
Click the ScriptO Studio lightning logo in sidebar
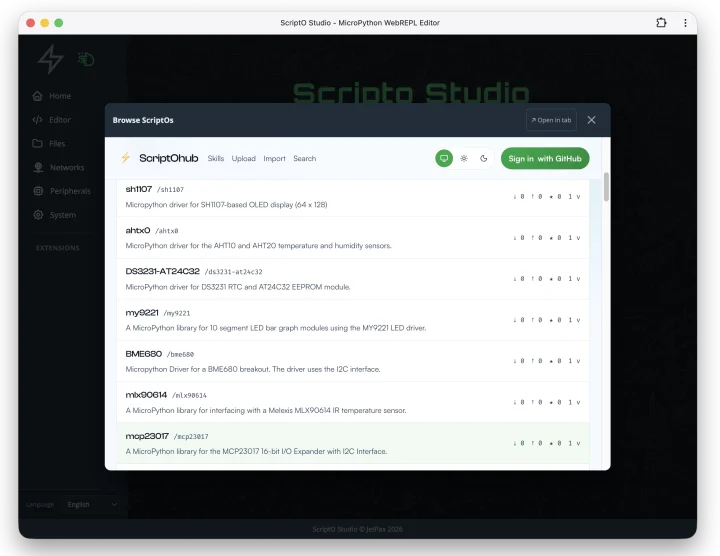tap(51, 59)
